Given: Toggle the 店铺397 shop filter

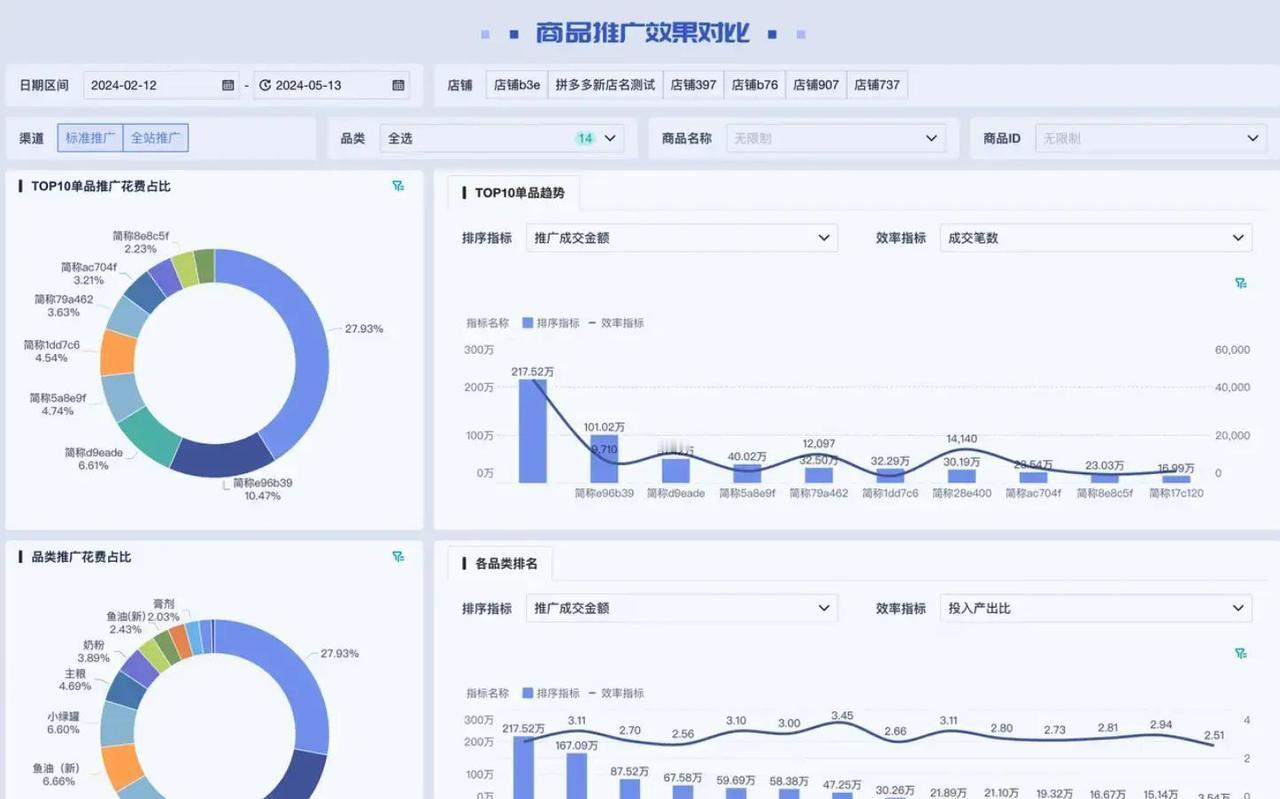Looking at the screenshot, I should 693,85.
